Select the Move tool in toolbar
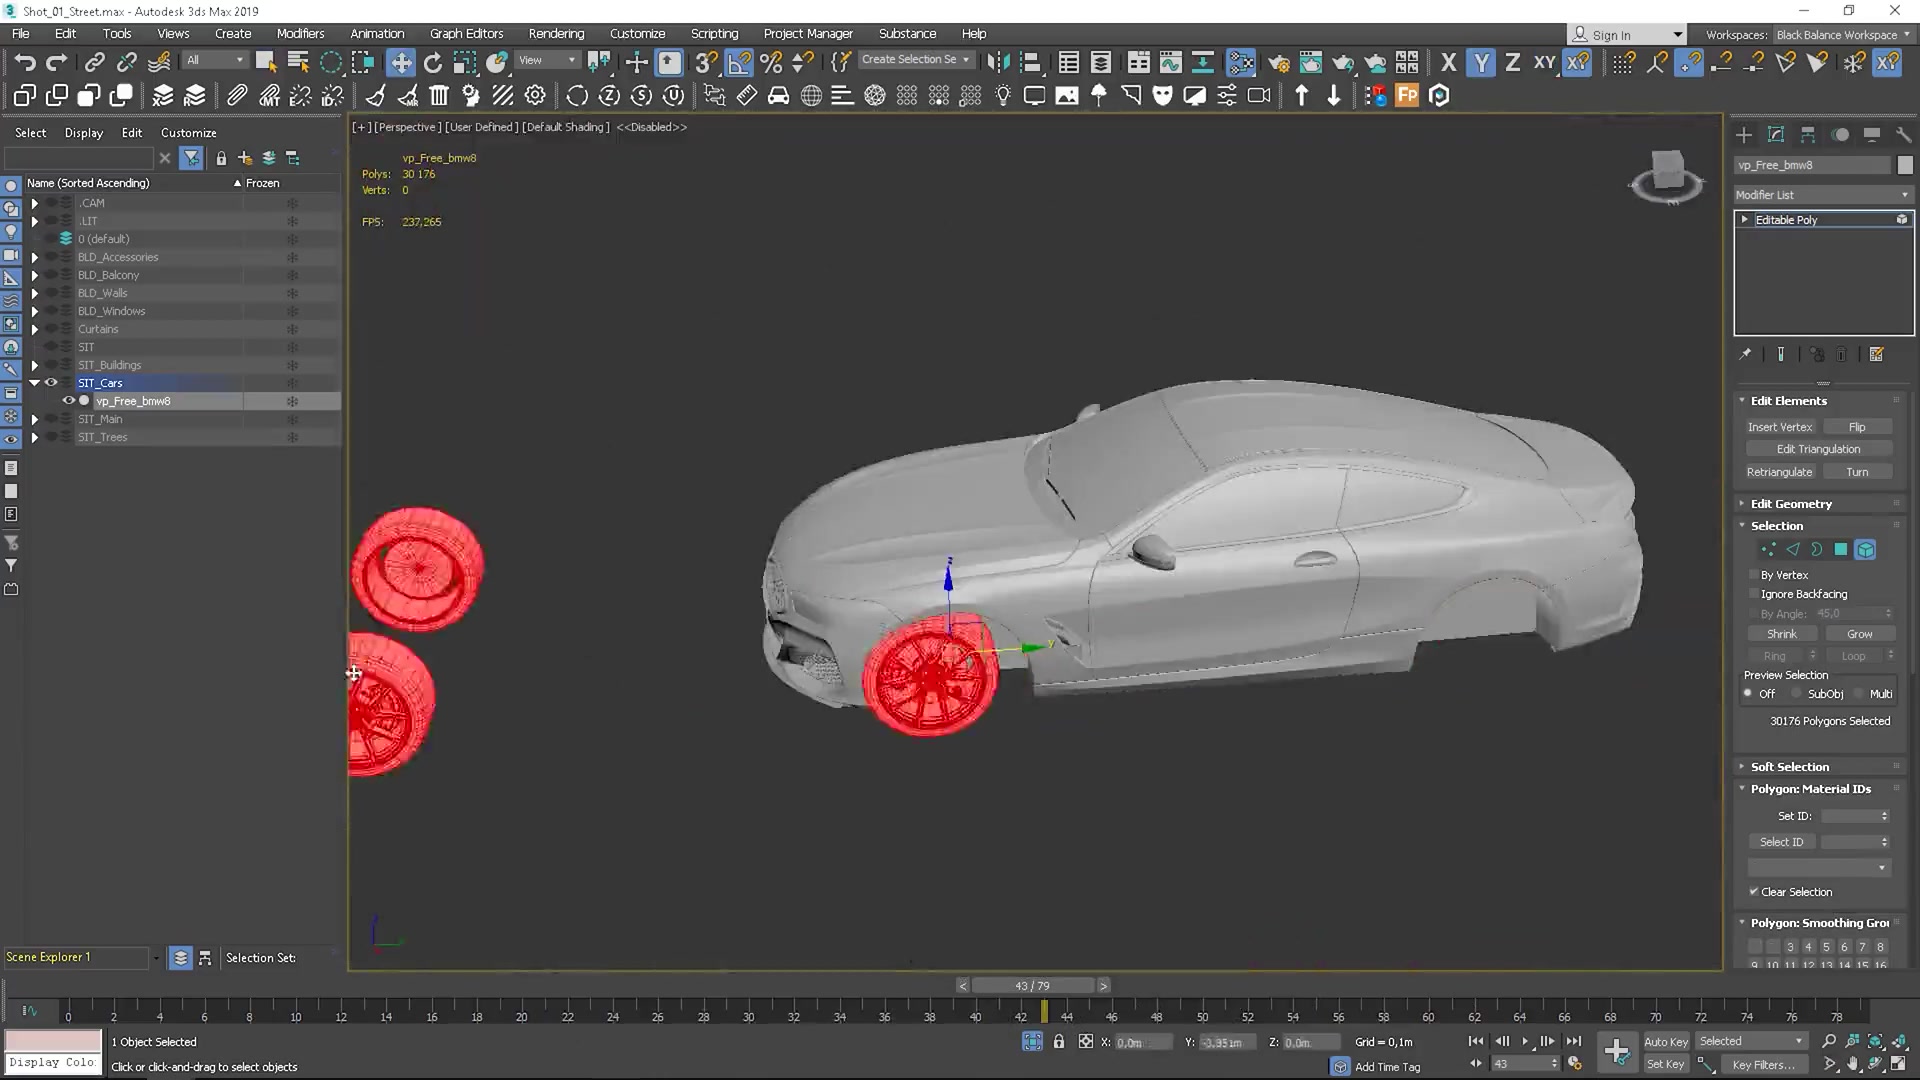 coord(634,61)
